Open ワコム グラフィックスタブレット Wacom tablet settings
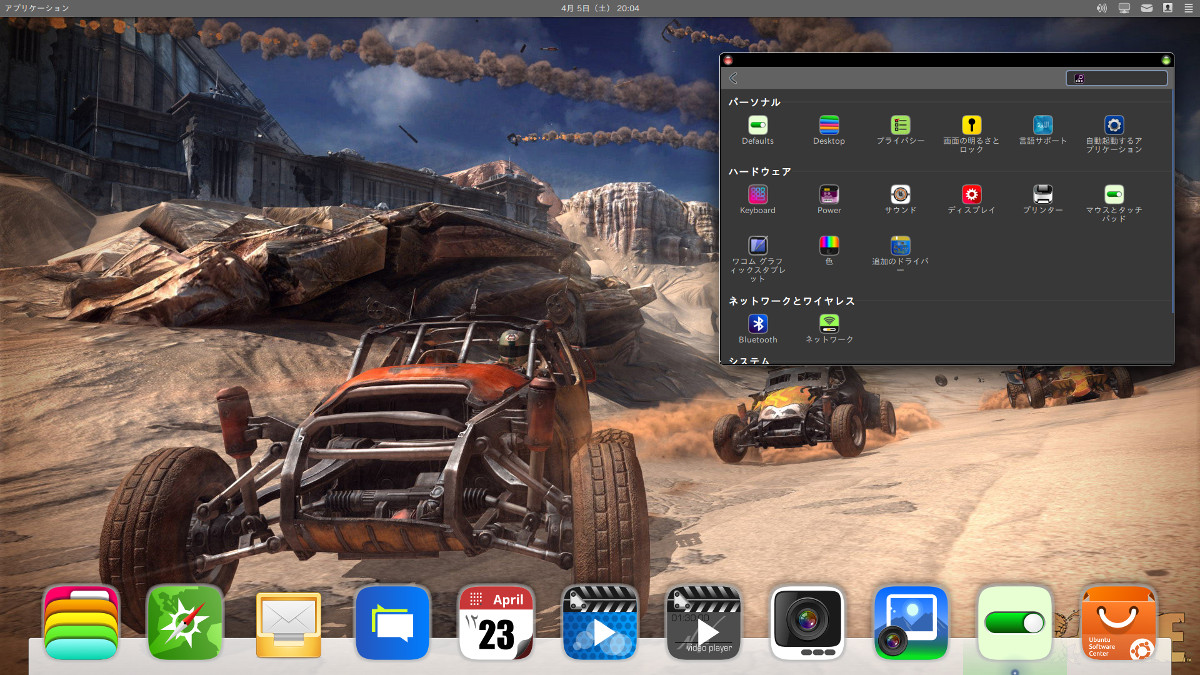This screenshot has height=675, width=1200. (x=758, y=259)
